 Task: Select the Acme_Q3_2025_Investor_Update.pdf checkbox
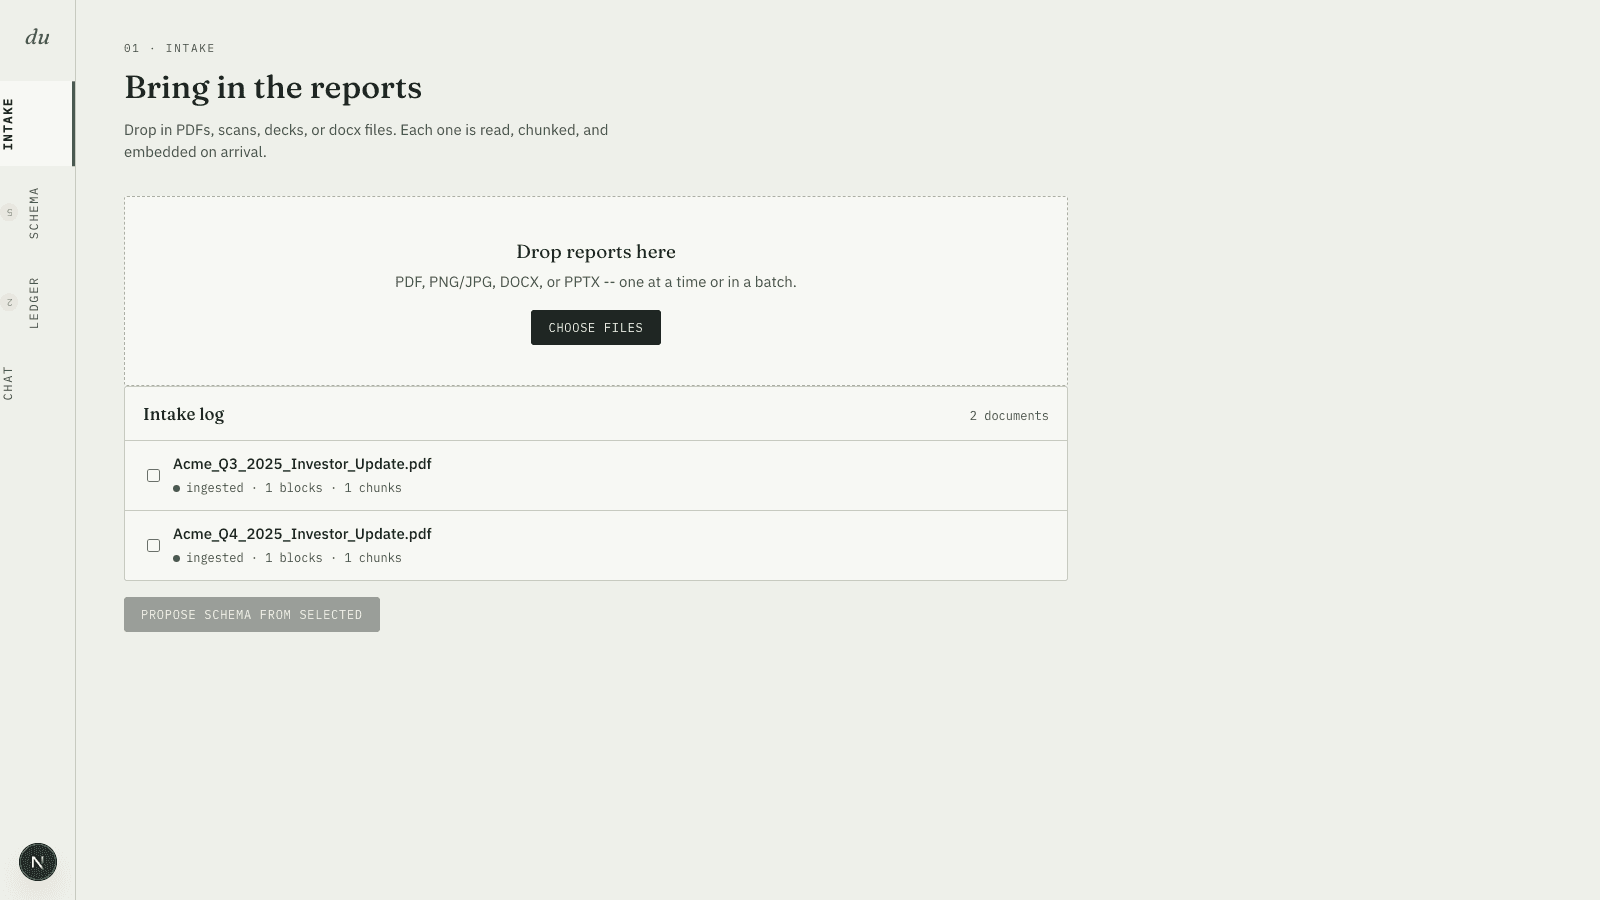point(153,476)
